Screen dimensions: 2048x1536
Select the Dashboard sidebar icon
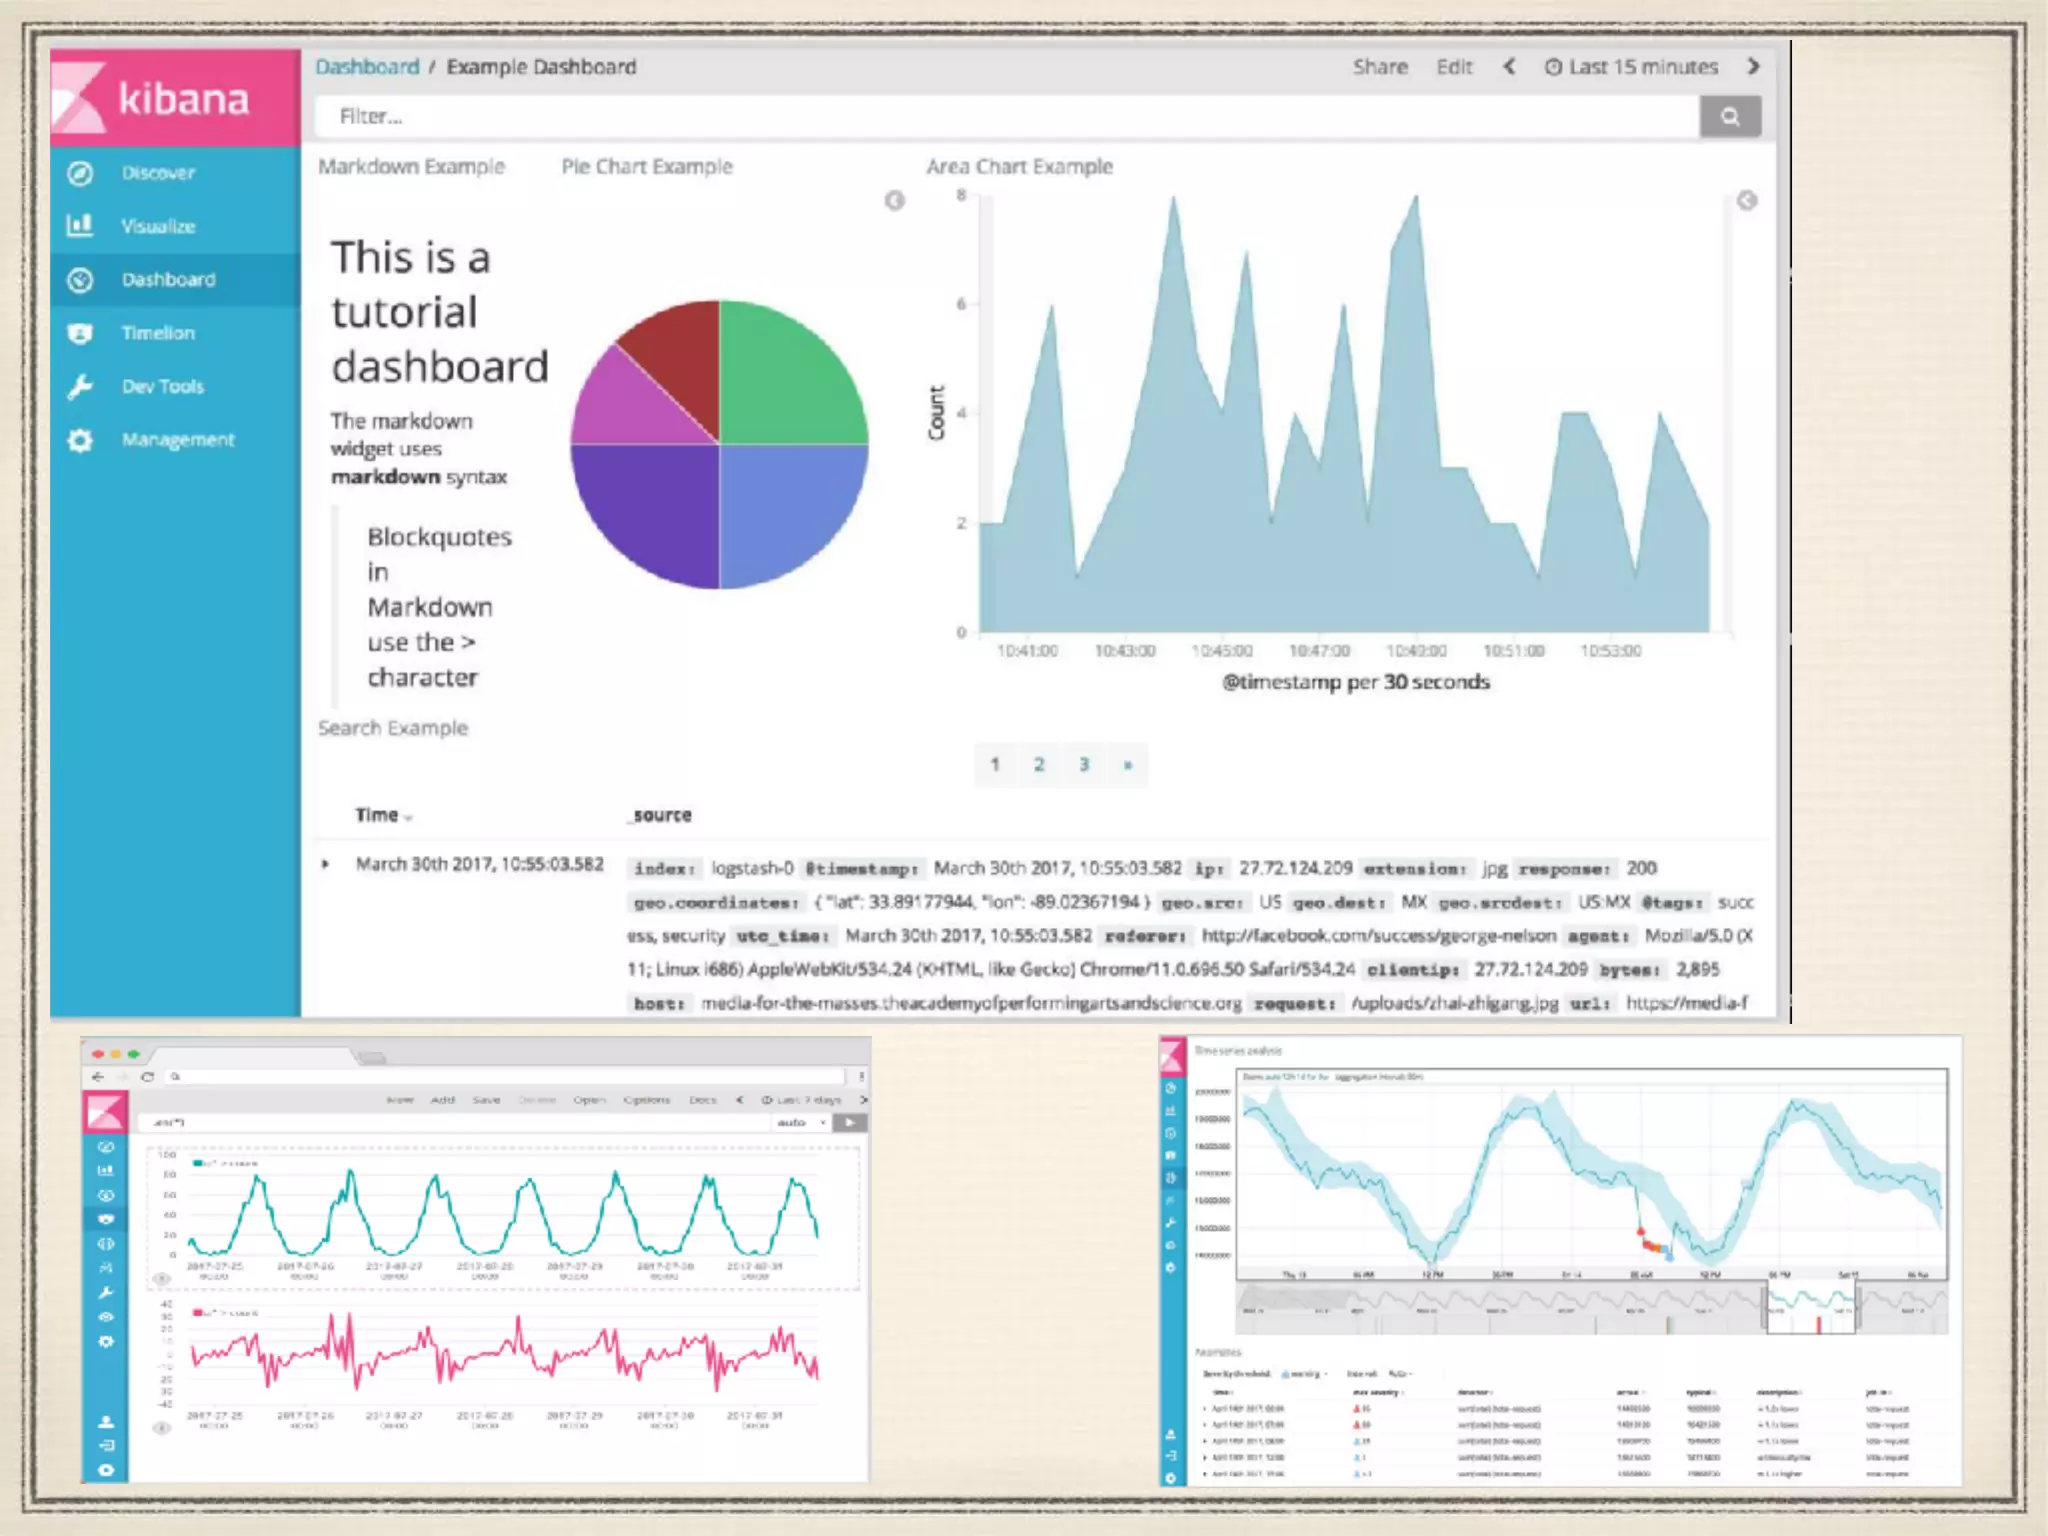(x=80, y=280)
